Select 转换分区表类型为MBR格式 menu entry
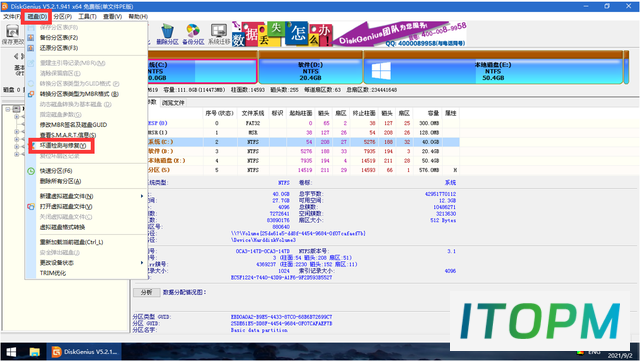 [x=79, y=94]
